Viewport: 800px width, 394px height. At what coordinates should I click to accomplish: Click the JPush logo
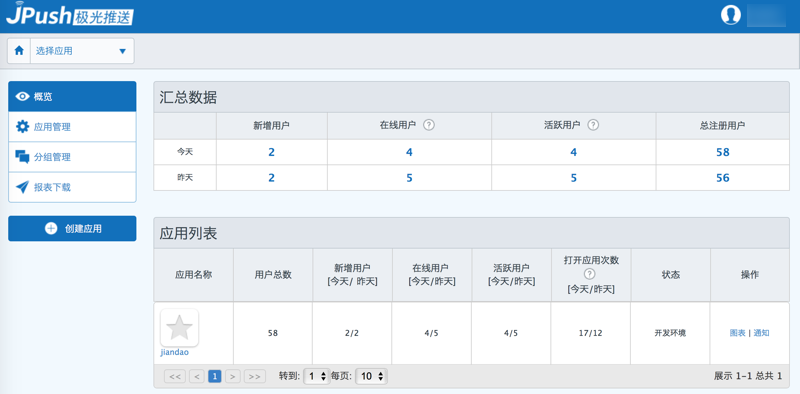click(69, 15)
